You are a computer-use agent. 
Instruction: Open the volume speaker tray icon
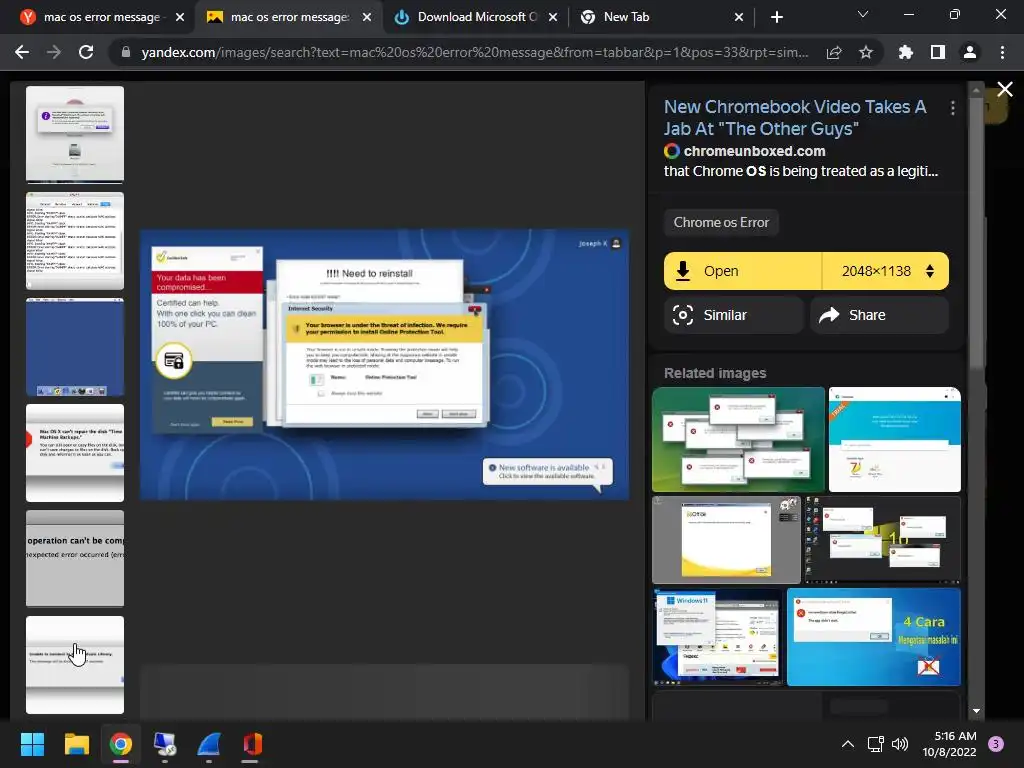pos(900,744)
